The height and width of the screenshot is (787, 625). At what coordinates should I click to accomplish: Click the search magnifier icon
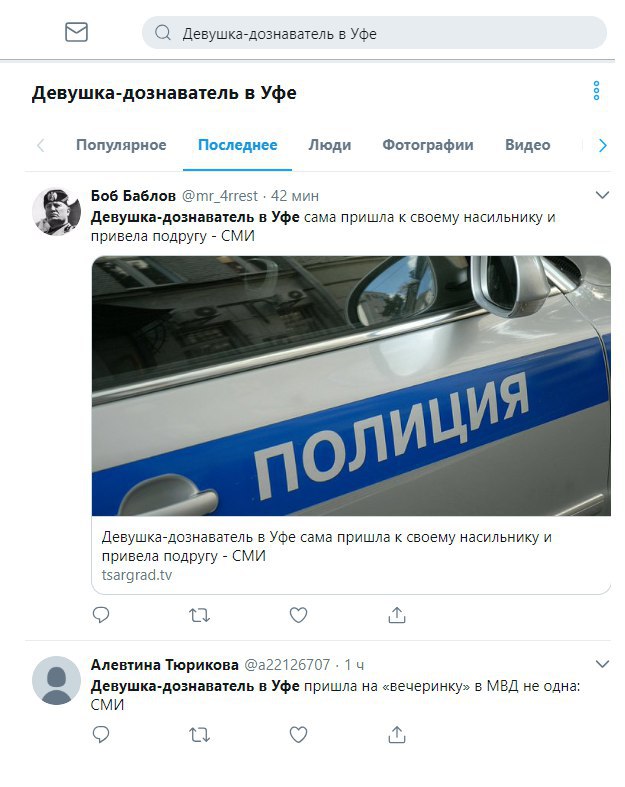(162, 33)
